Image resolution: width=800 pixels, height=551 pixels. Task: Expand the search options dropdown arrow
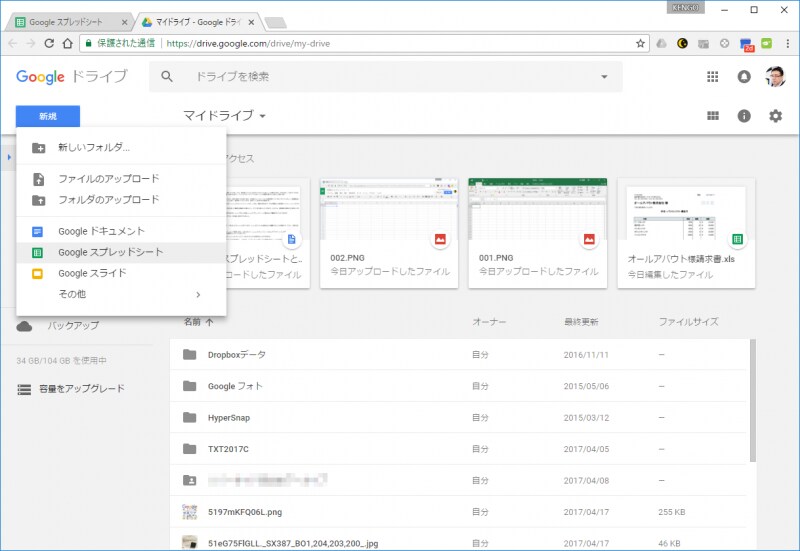(604, 77)
